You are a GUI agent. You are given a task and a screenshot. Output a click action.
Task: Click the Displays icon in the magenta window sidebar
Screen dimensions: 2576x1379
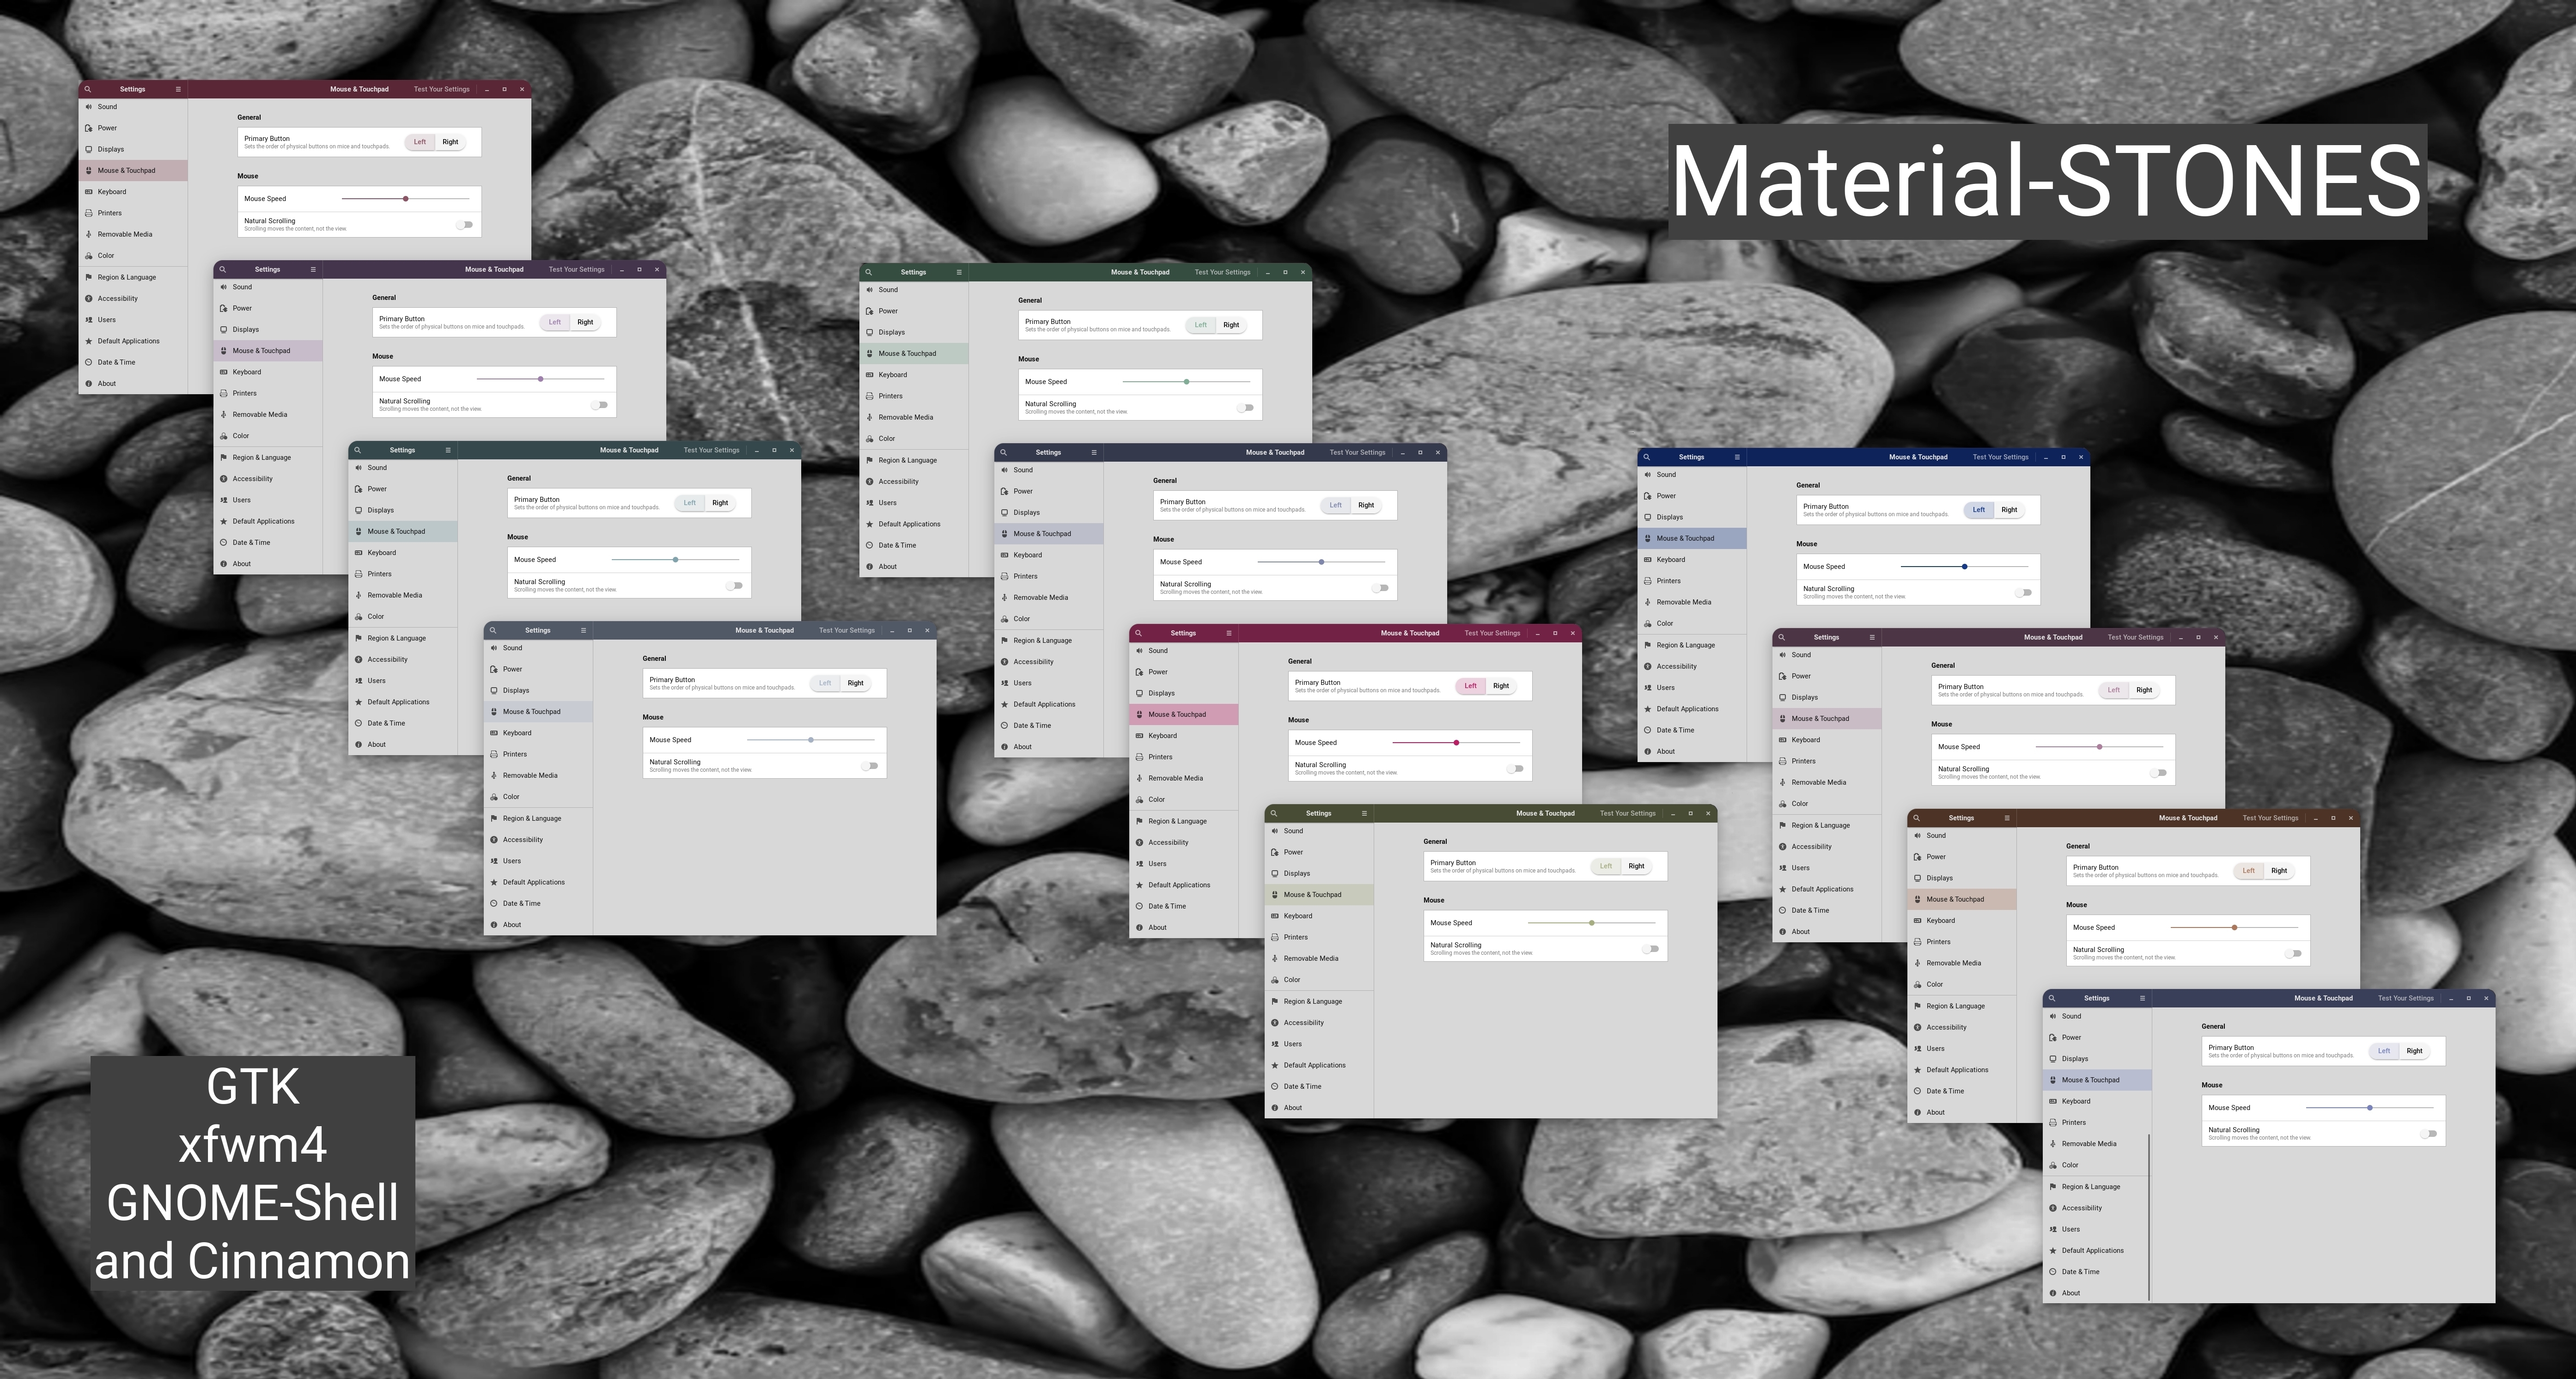click(1139, 693)
